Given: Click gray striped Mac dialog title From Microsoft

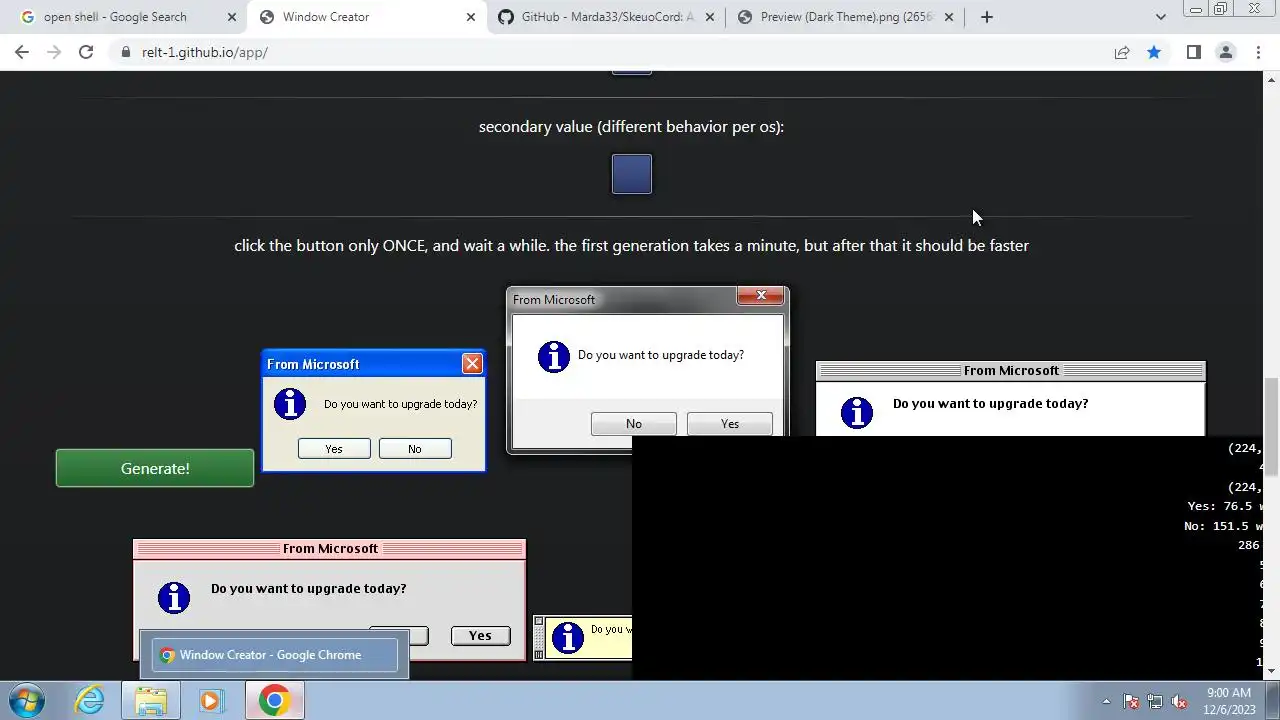Looking at the screenshot, I should pos(1011,371).
